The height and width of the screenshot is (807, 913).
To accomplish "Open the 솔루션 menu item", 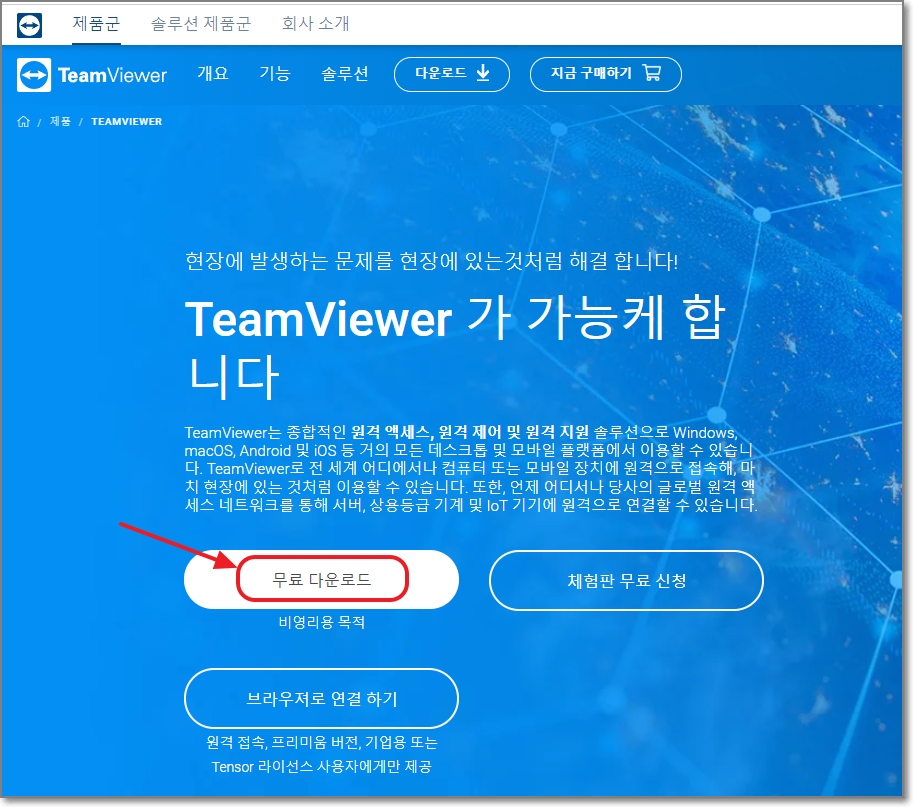I will [x=344, y=74].
